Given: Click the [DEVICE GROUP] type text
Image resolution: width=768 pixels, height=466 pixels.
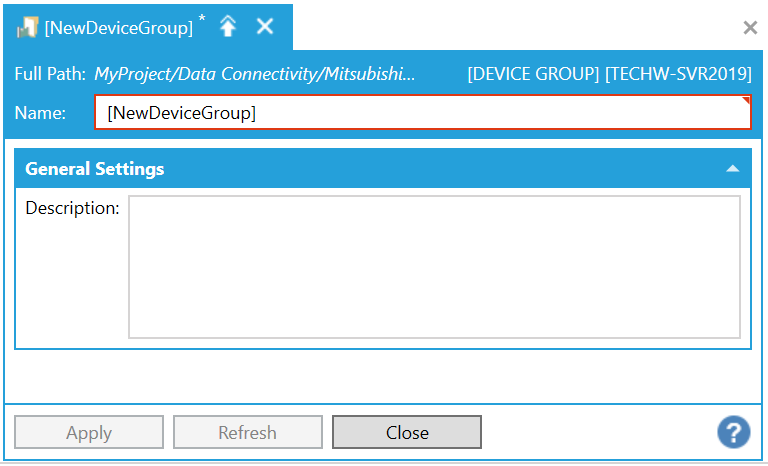Looking at the screenshot, I should coord(533,74).
